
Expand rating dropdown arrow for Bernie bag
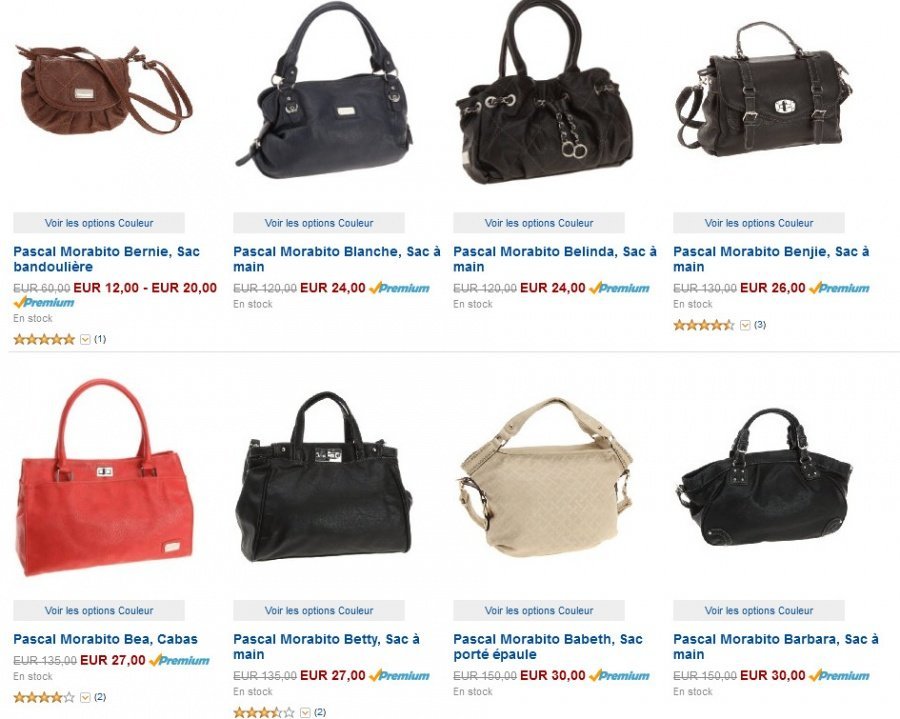click(x=85, y=340)
